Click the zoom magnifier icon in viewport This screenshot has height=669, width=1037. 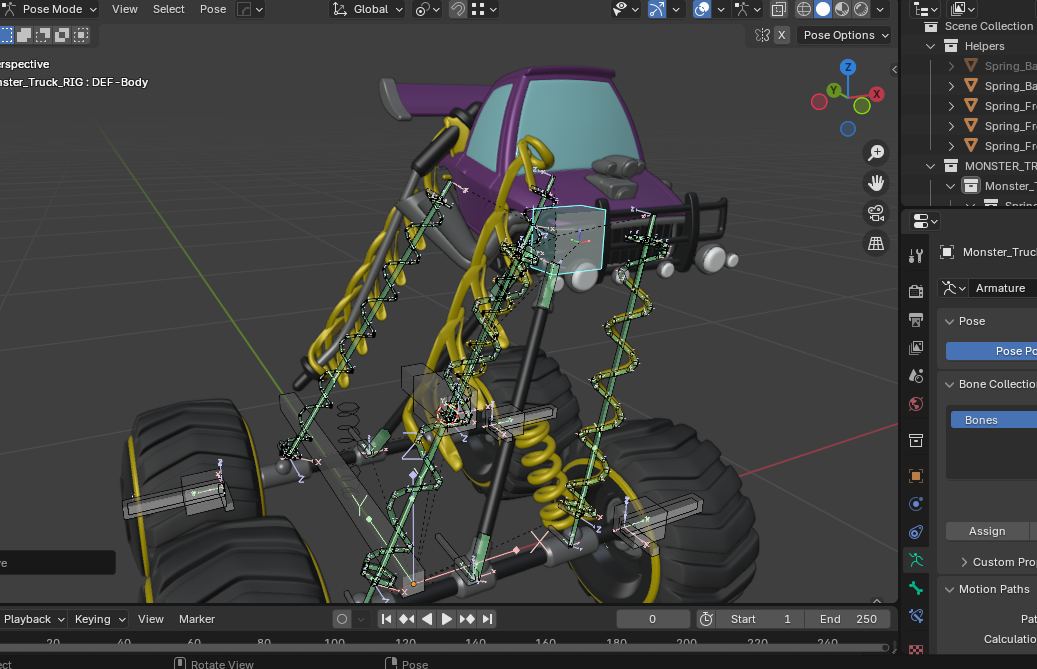[x=876, y=153]
